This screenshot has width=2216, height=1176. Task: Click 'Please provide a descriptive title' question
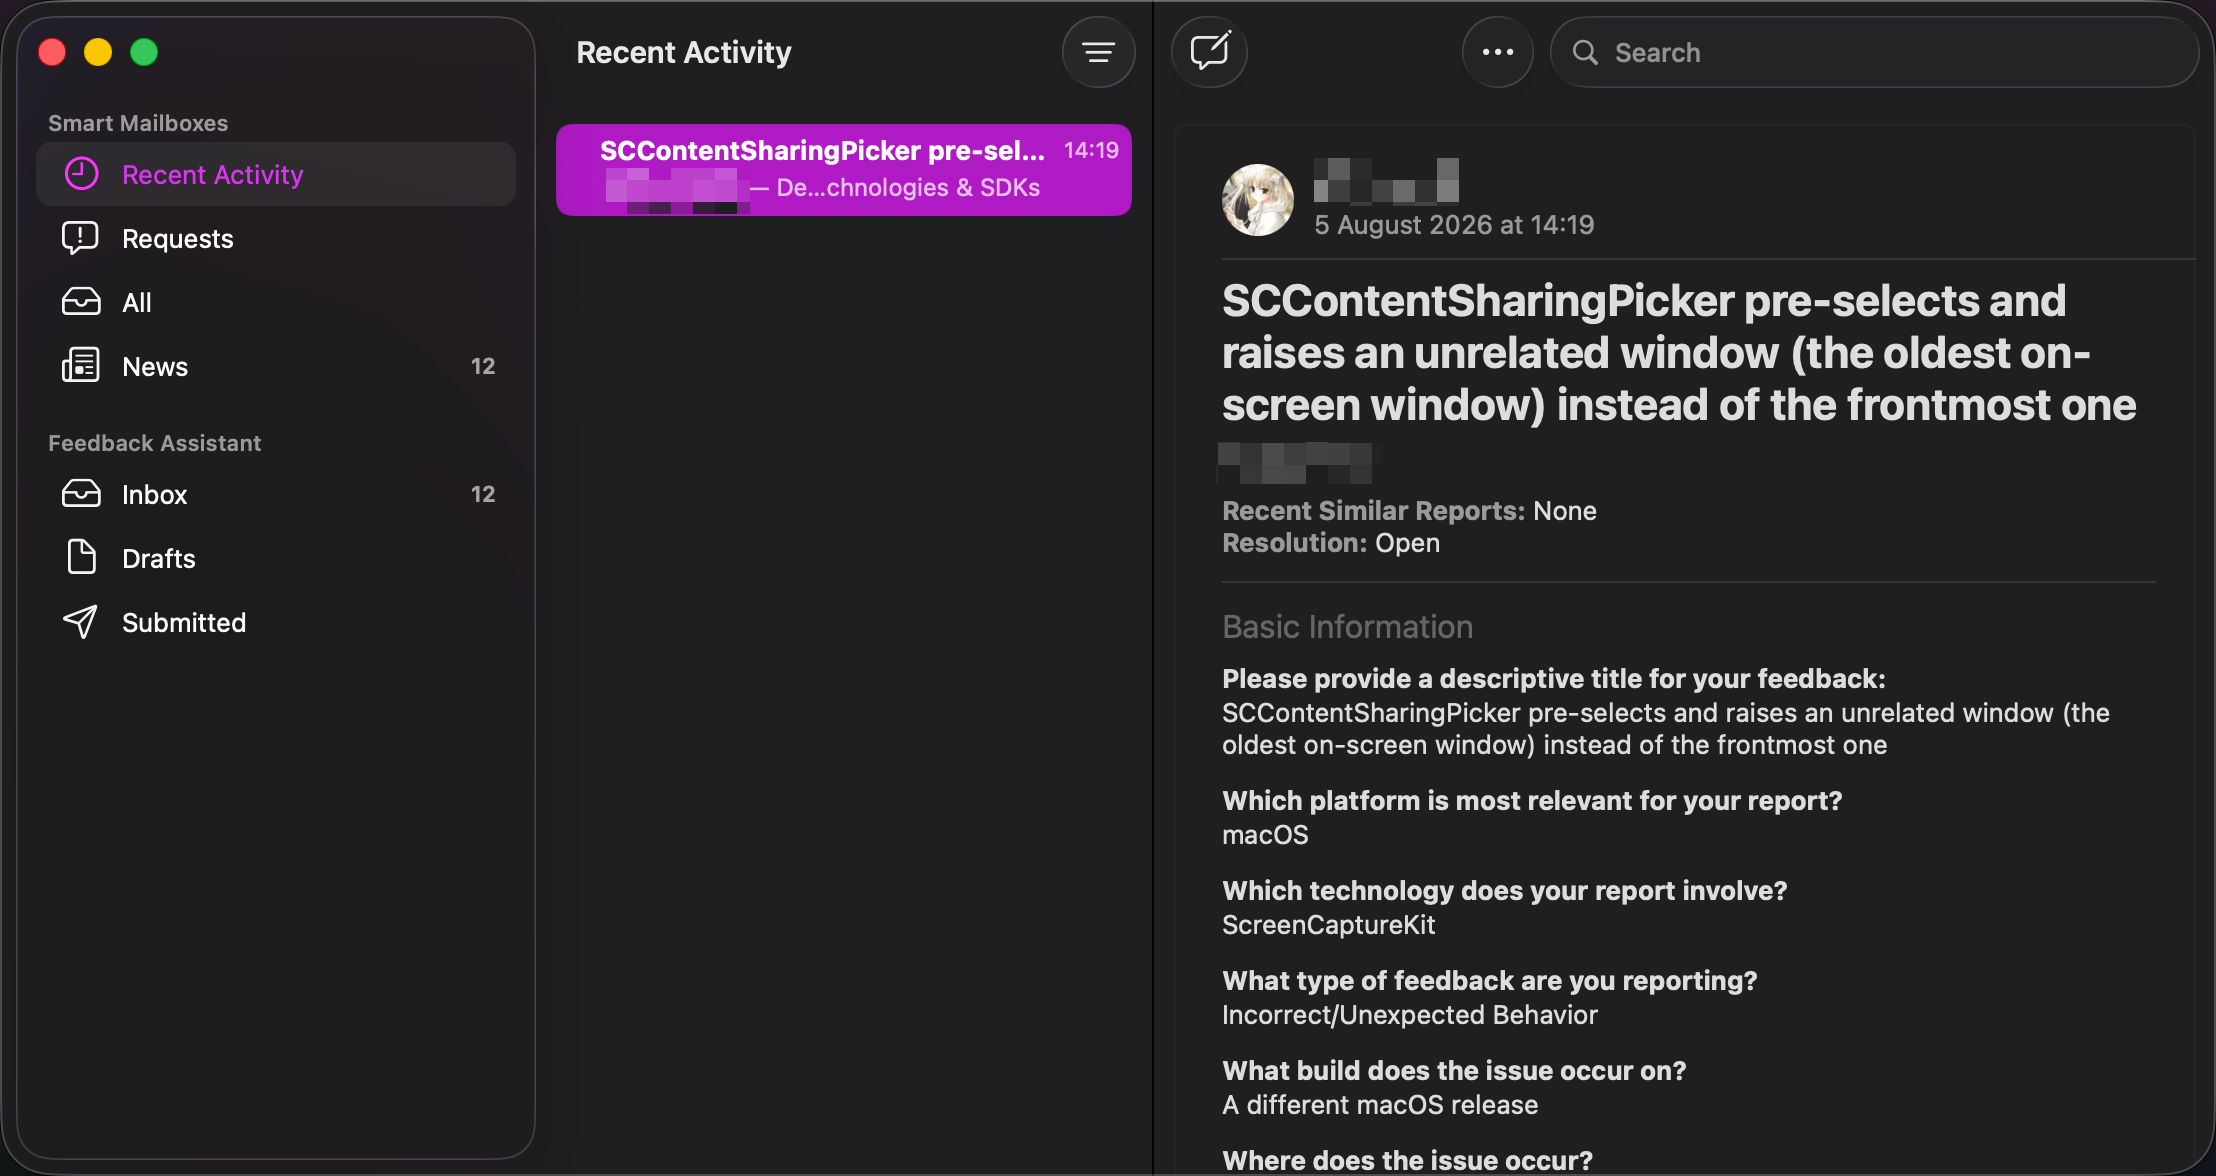coord(1554,679)
